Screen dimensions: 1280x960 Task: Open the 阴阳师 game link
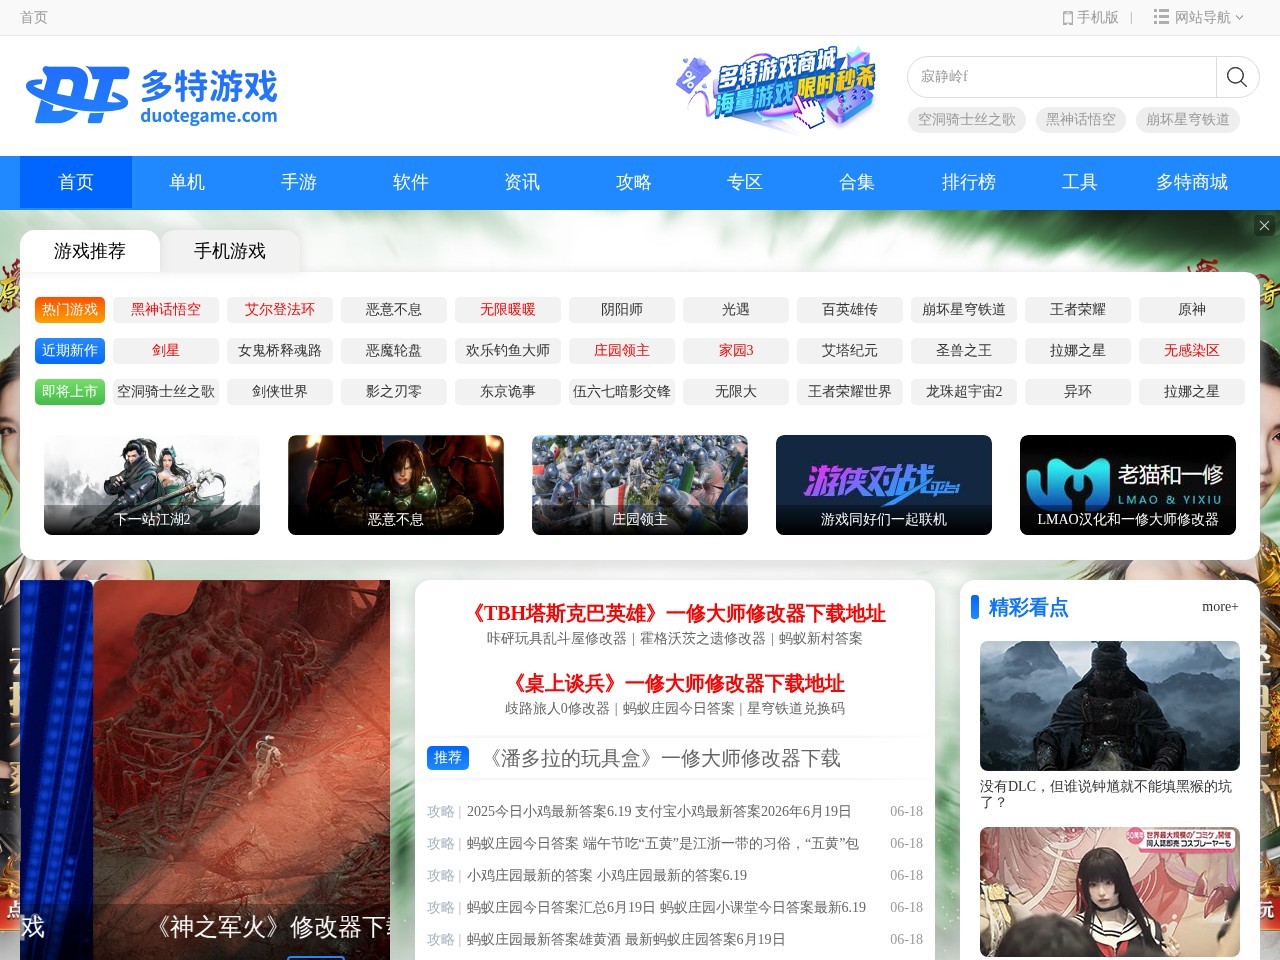[622, 310]
